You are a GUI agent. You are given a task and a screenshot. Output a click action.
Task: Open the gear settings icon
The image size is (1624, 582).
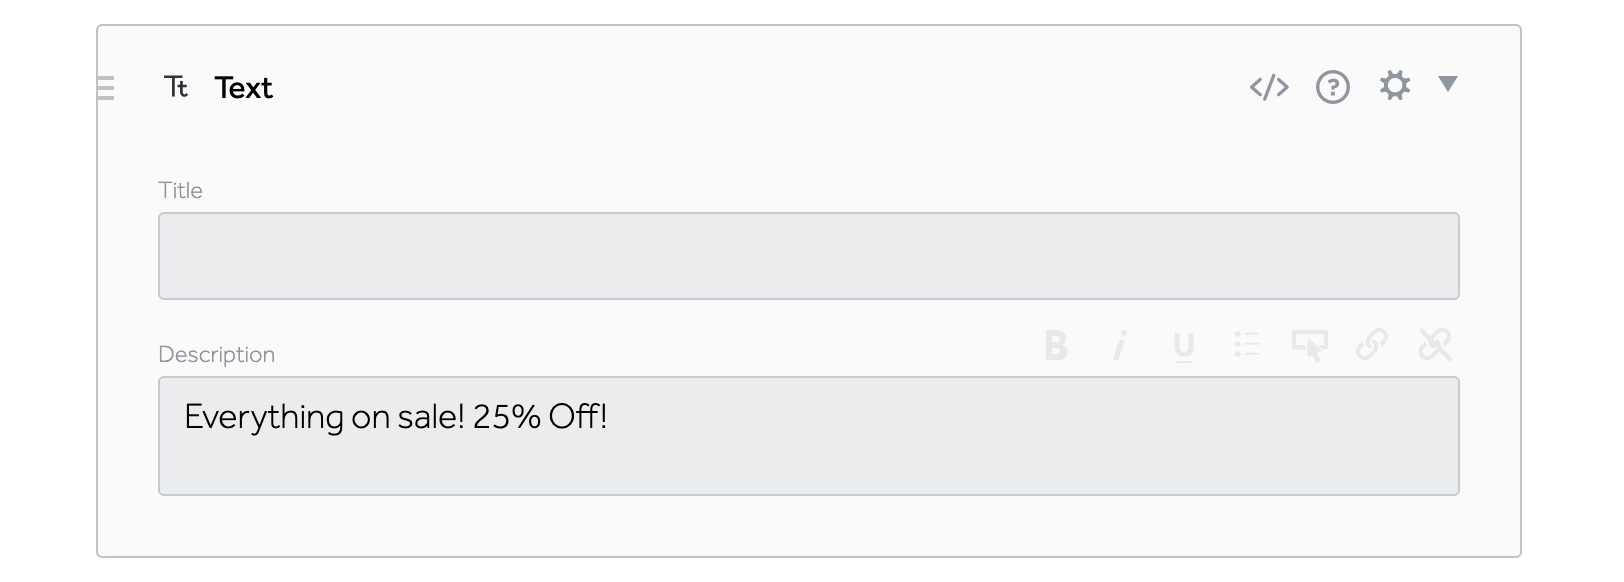pos(1394,86)
